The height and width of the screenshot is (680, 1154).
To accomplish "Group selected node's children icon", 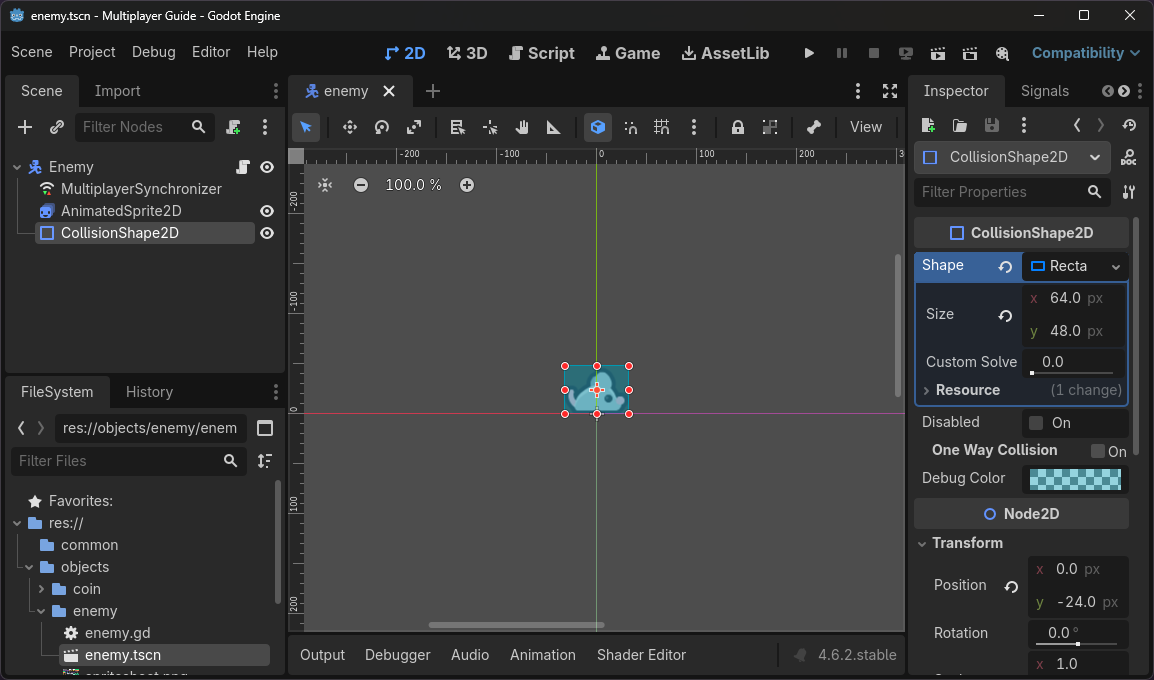I will click(770, 127).
